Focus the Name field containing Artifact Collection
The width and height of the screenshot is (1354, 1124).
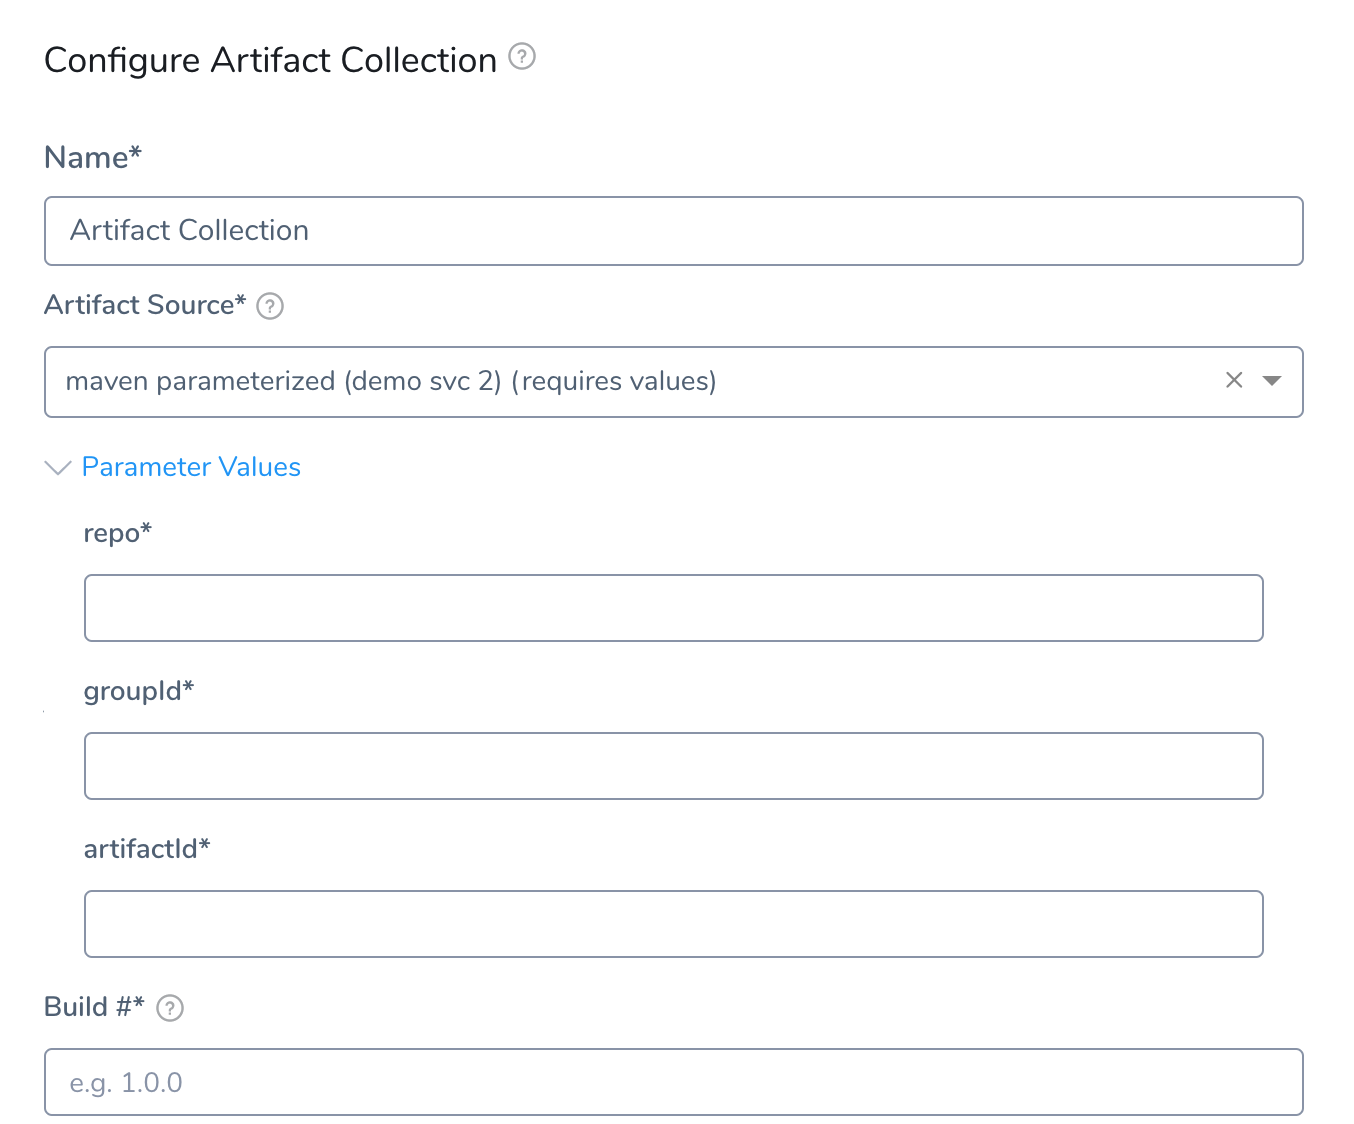tap(673, 231)
